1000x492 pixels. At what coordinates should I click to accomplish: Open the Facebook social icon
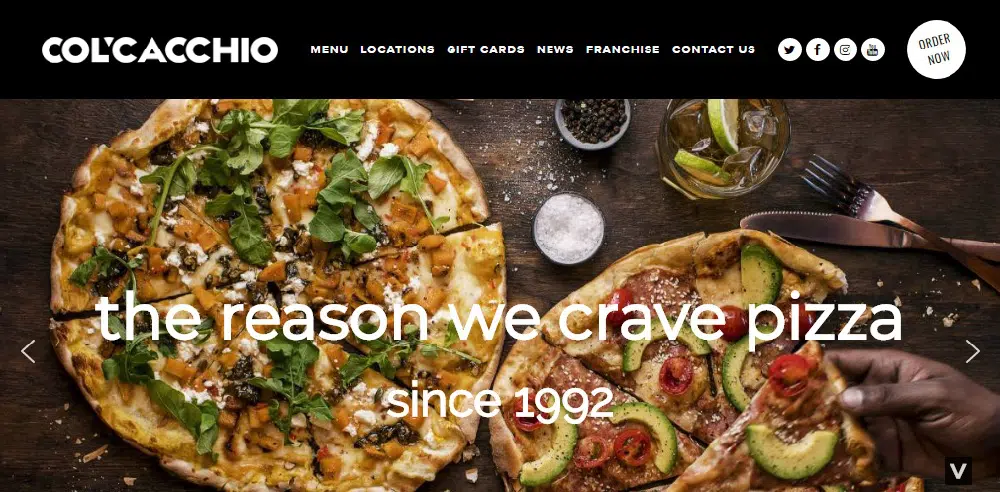point(818,49)
